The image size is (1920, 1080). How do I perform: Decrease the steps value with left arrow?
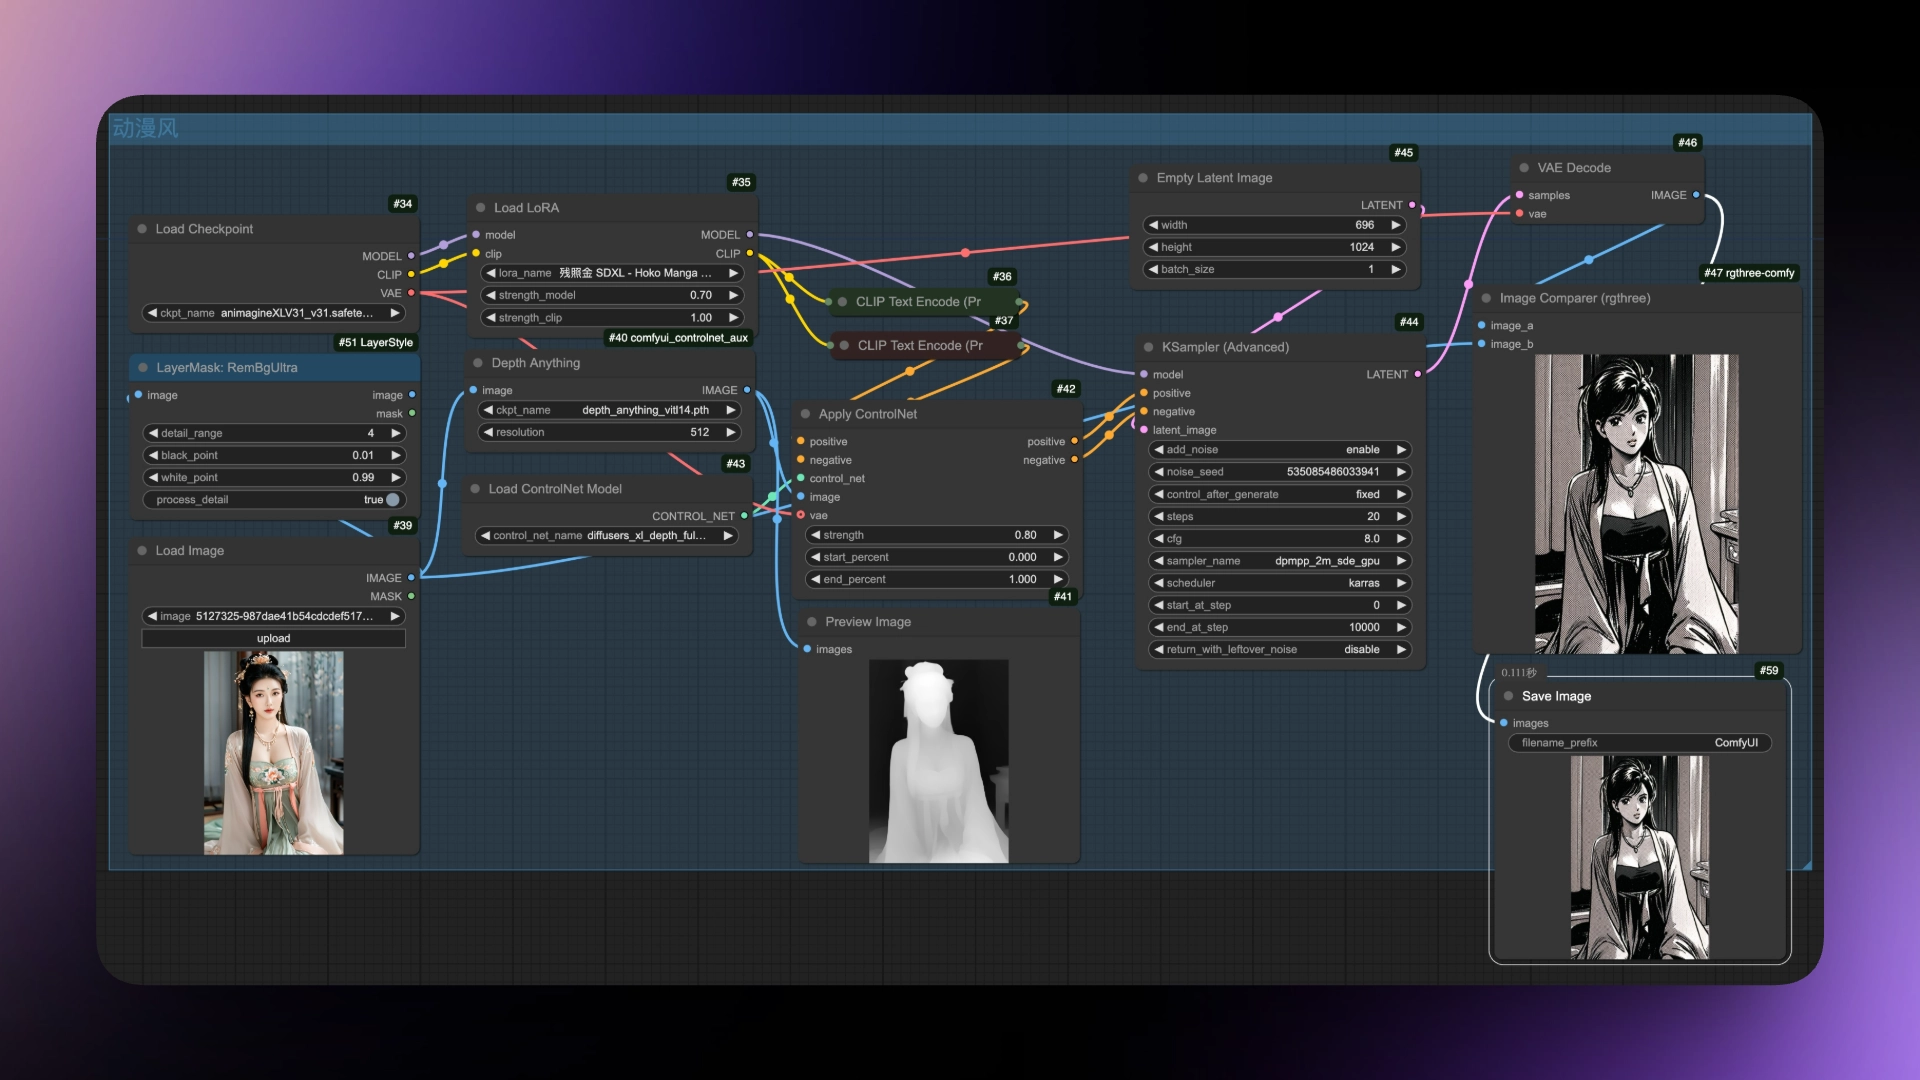coord(1159,517)
